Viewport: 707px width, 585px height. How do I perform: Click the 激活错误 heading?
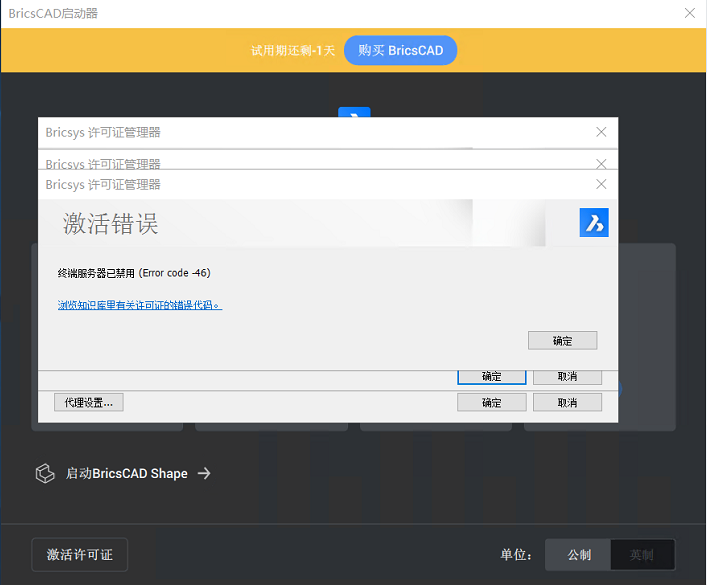[x=110, y=223]
